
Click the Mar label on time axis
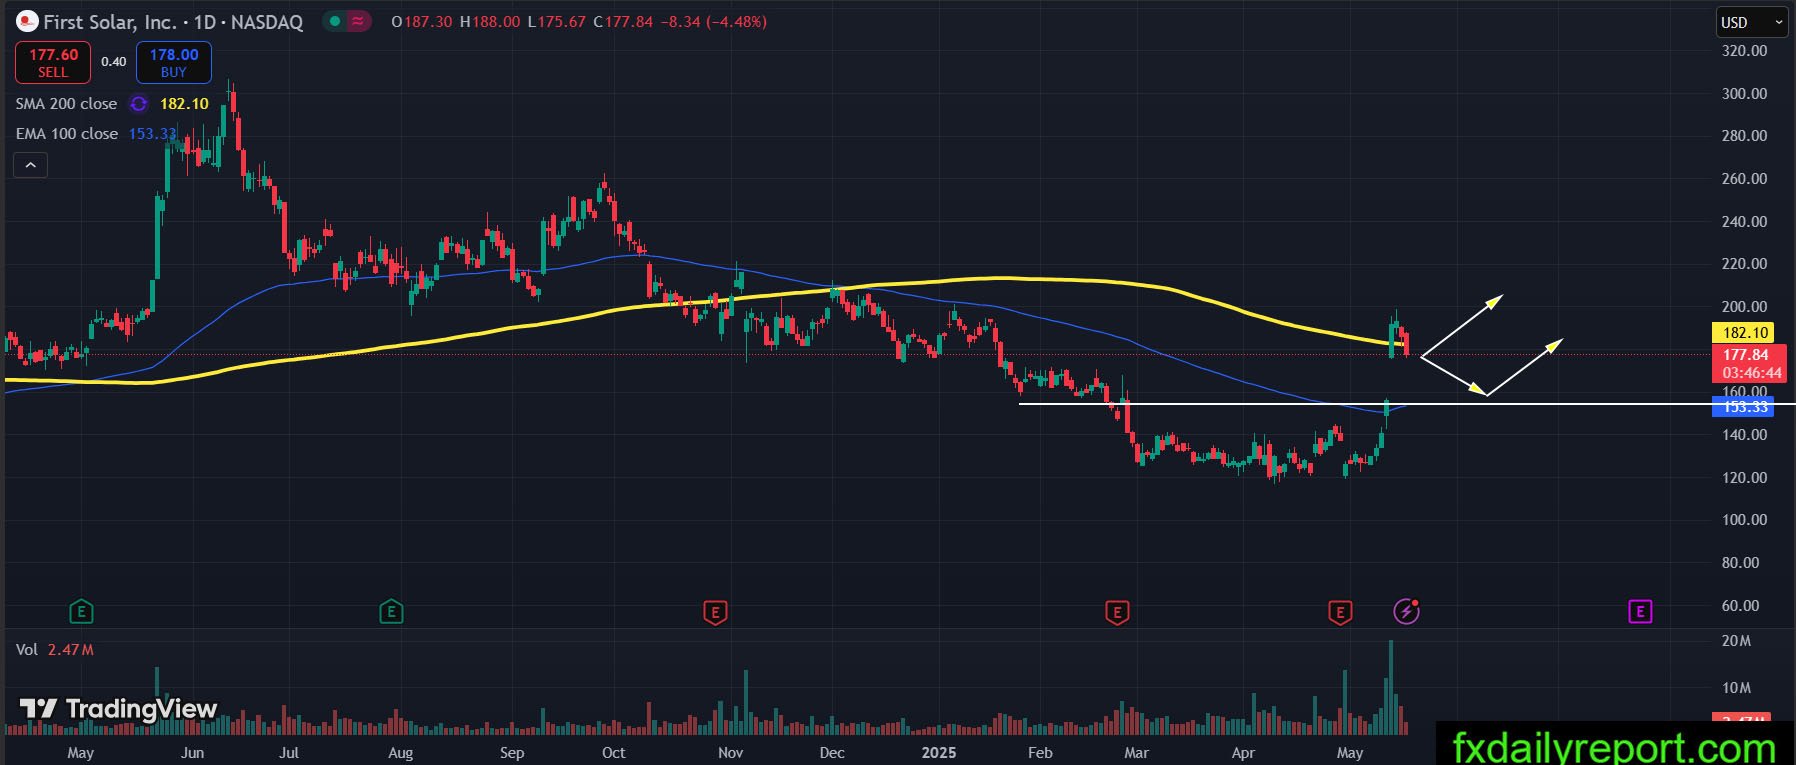1136,753
